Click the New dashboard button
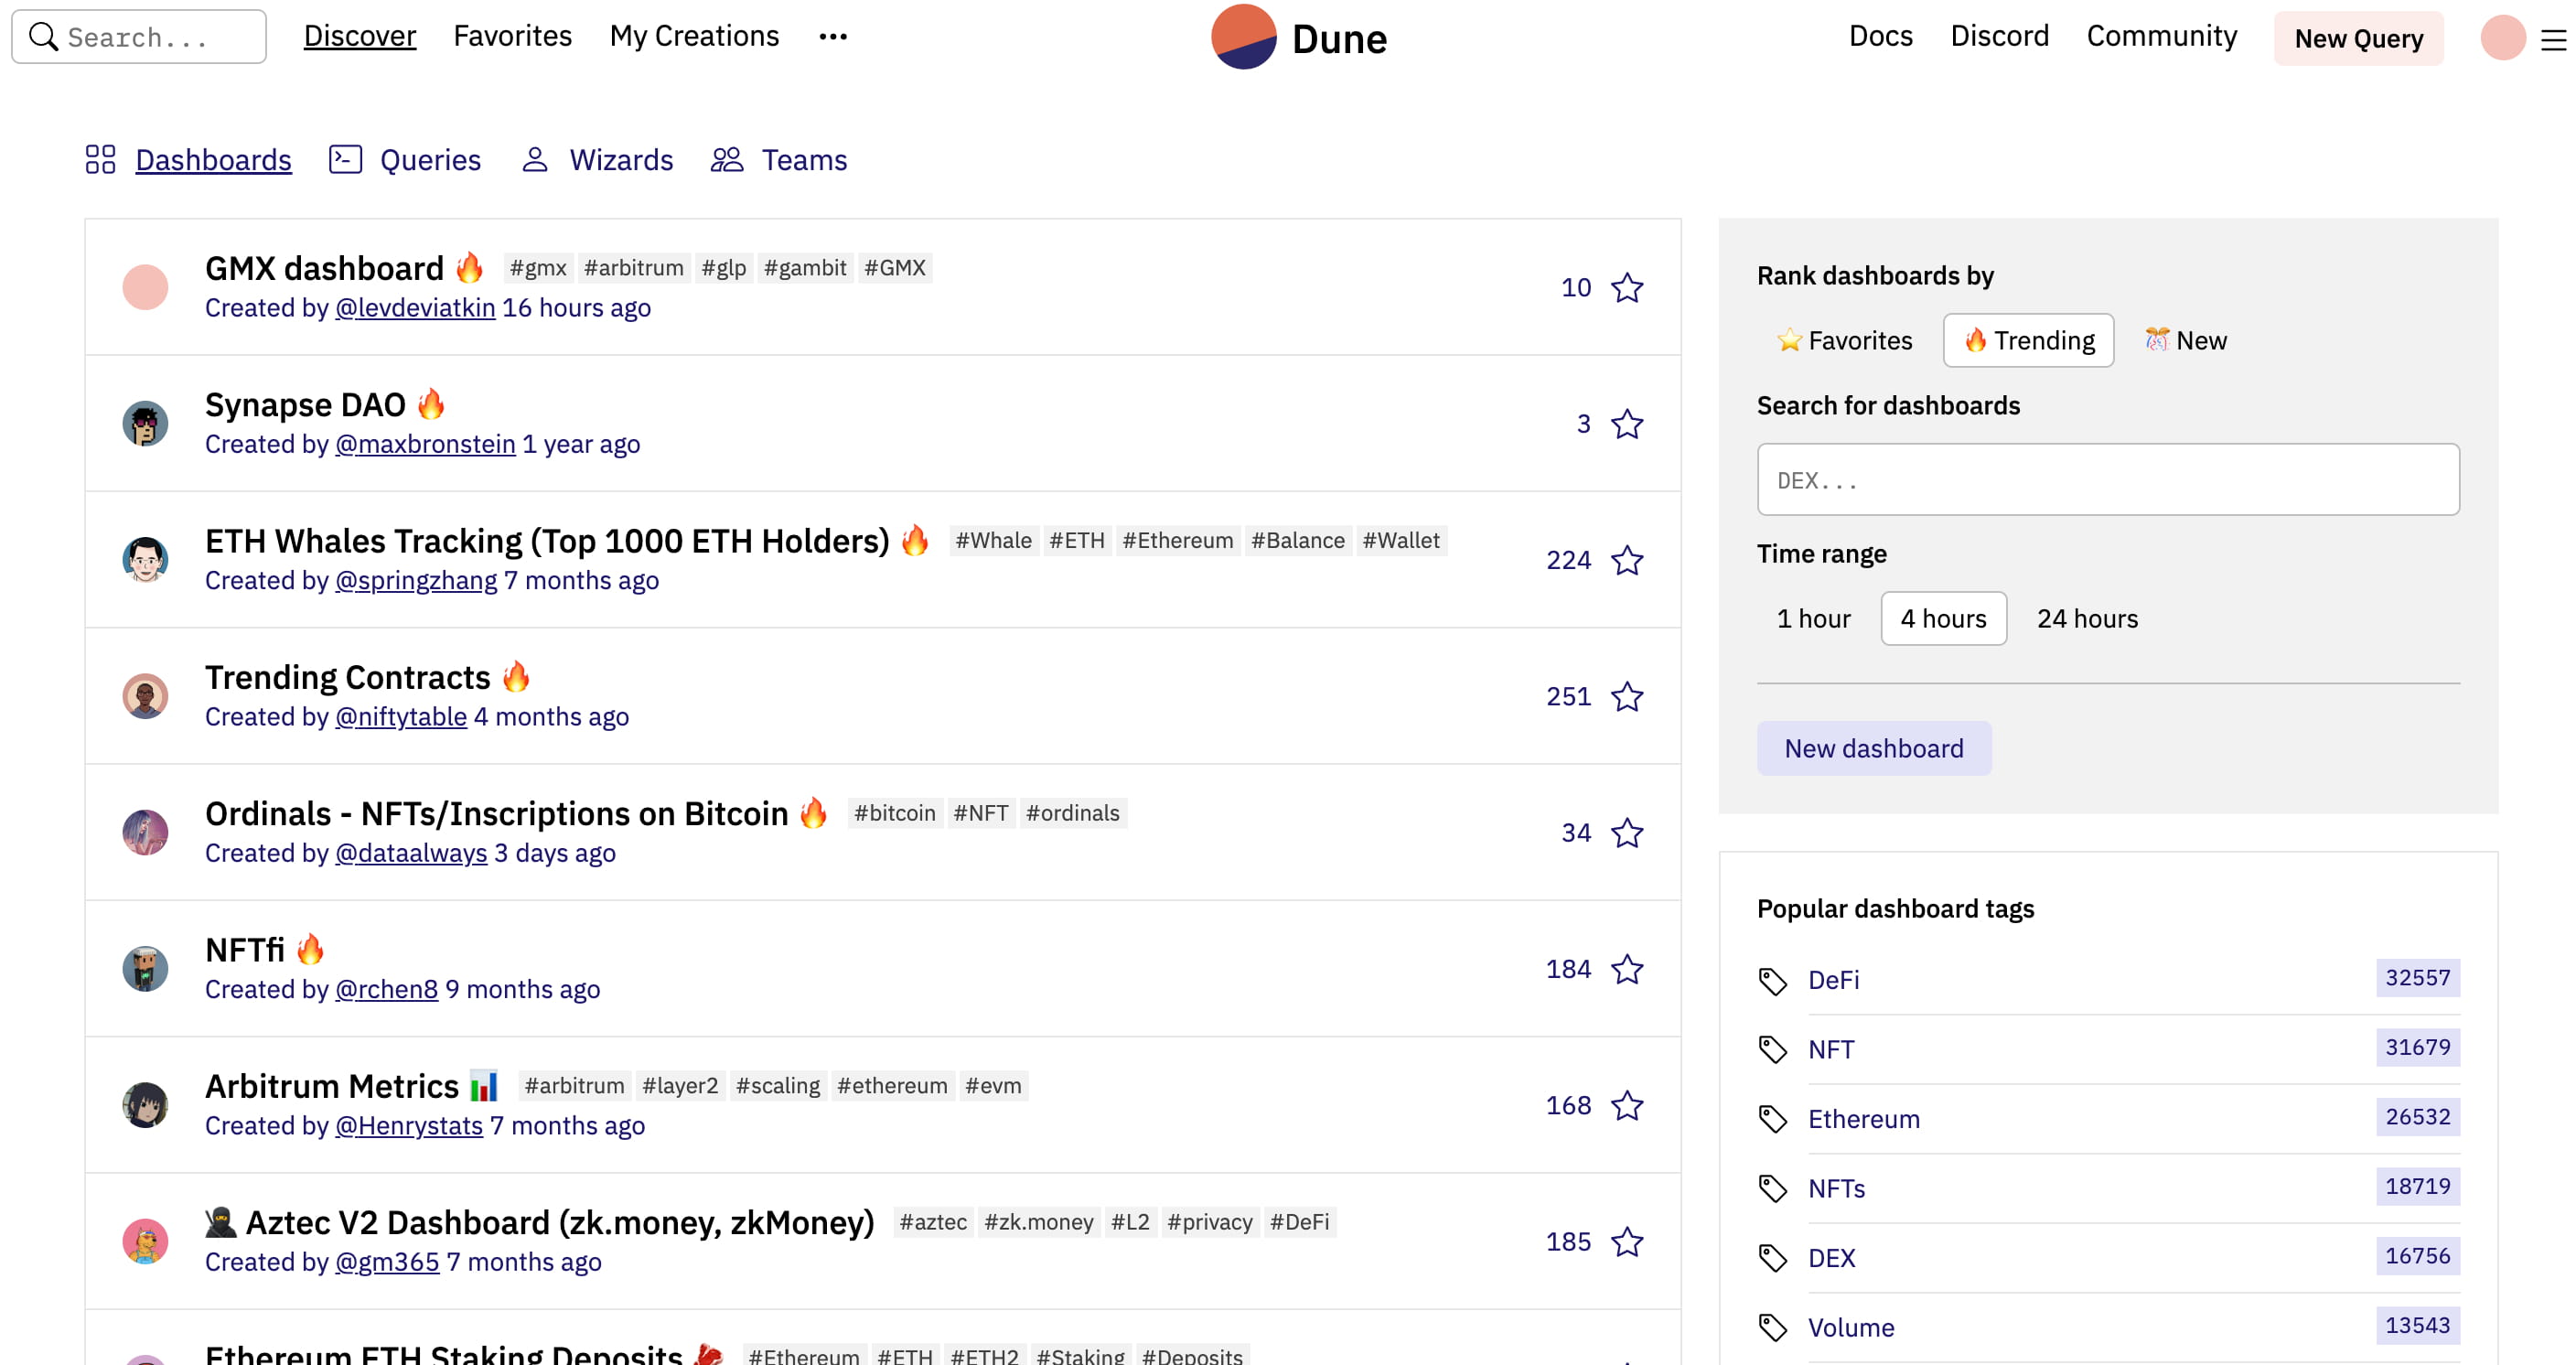 coord(1873,749)
